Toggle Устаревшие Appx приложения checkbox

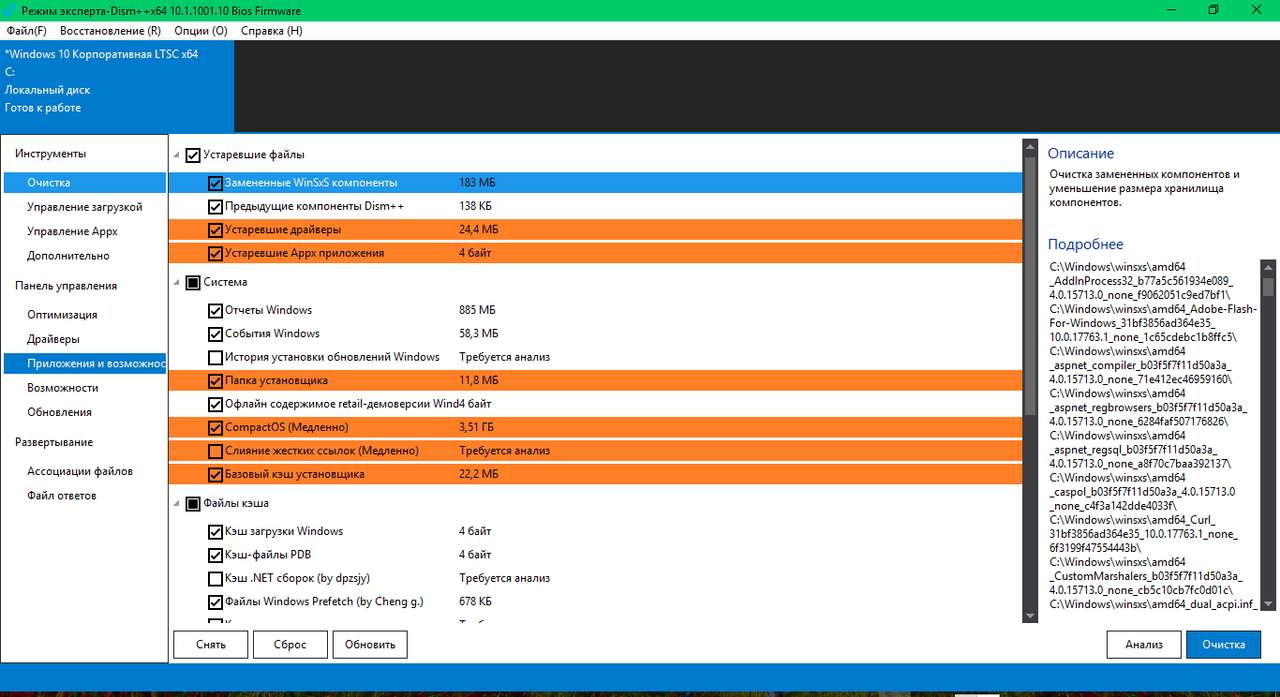215,254
